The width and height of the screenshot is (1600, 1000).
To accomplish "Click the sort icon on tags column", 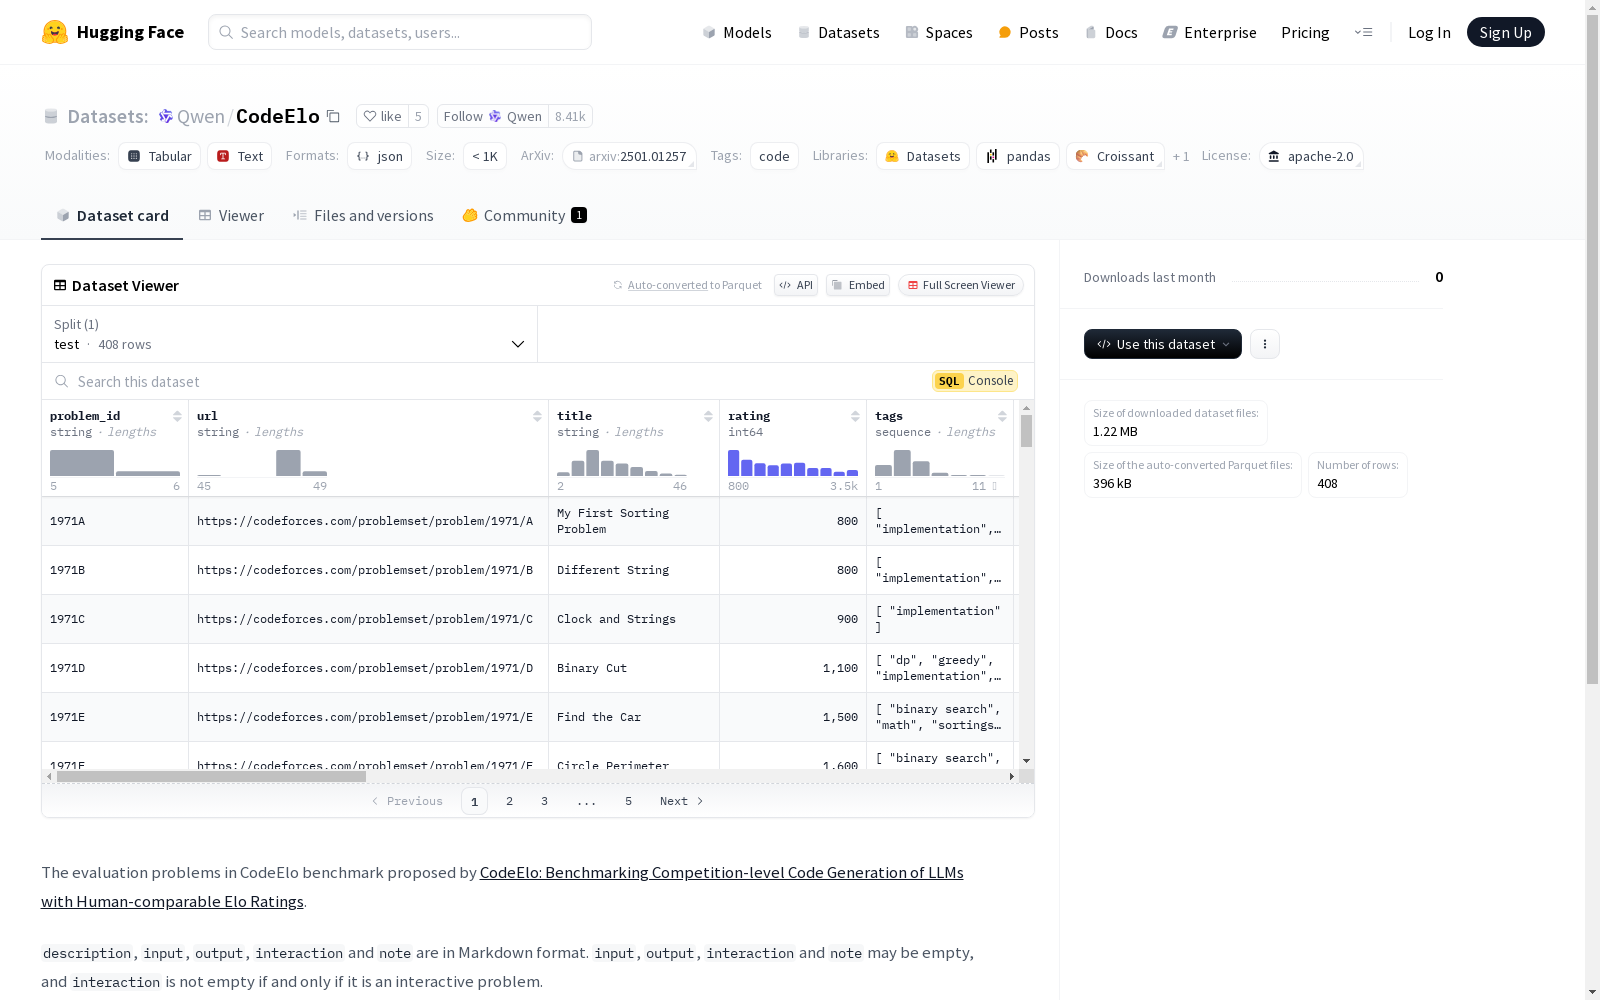I will coord(1002,416).
